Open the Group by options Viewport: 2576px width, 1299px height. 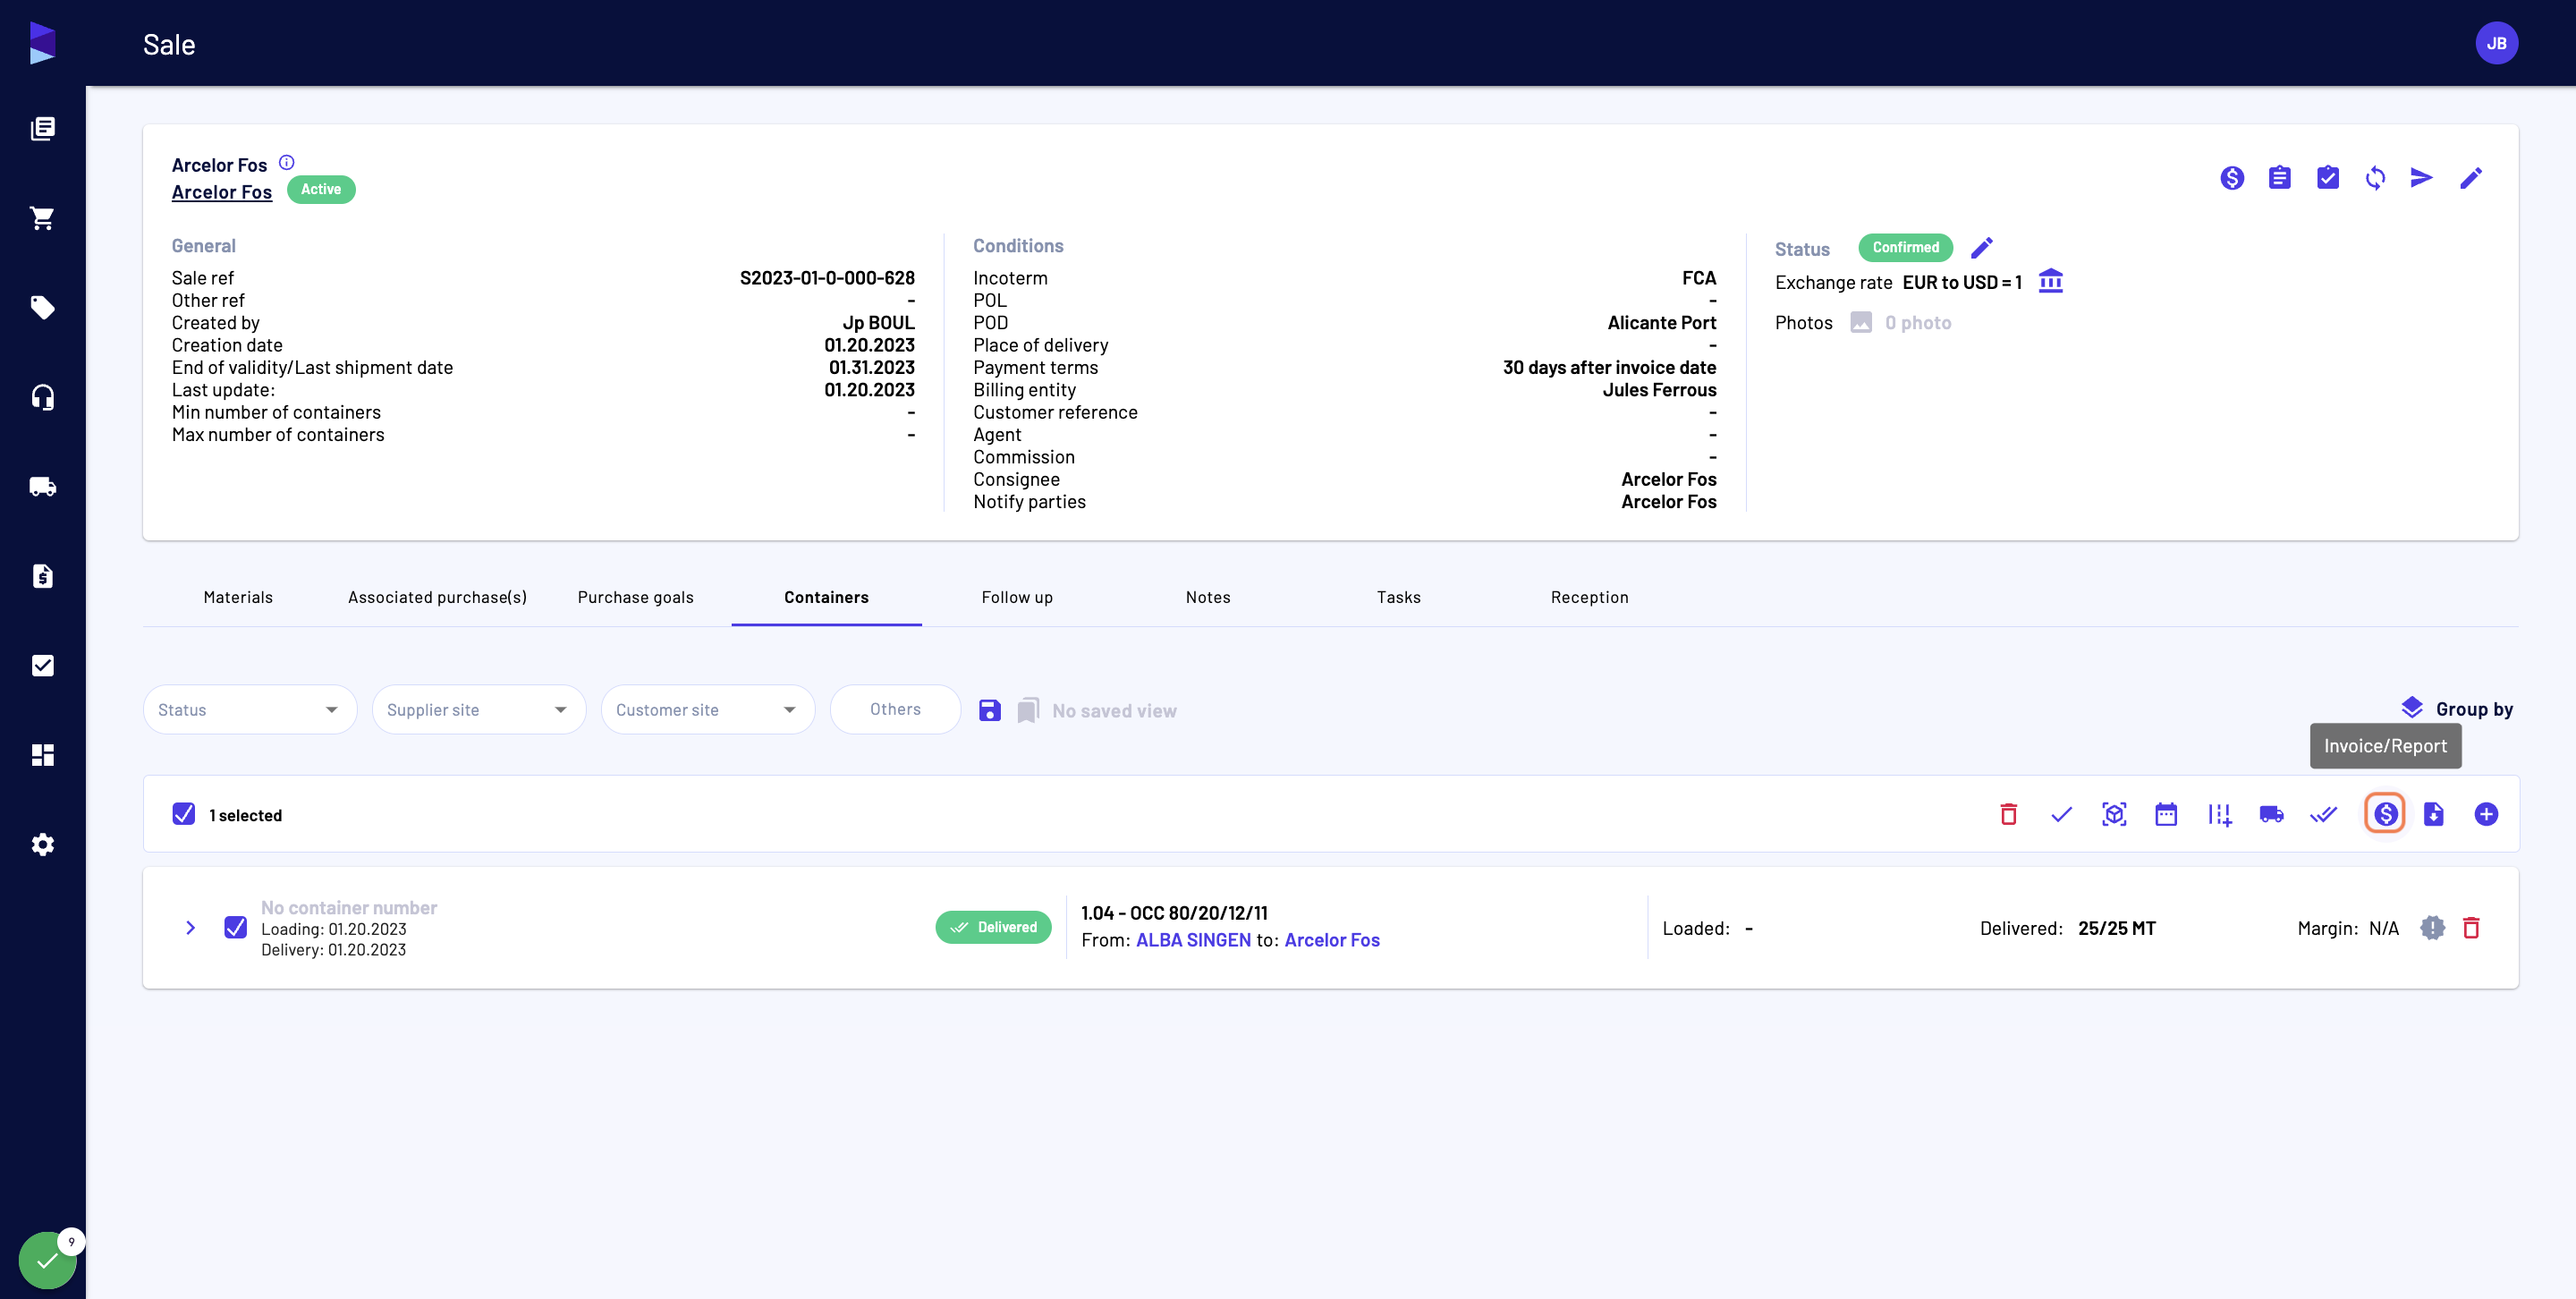[x=2457, y=708]
